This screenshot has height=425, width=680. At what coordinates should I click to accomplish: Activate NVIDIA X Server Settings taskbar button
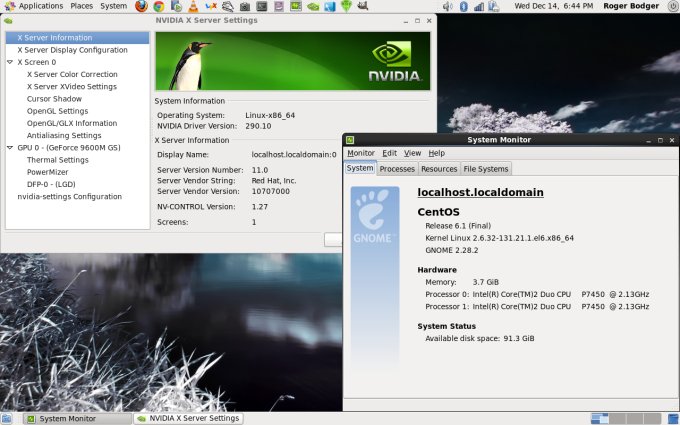(x=188, y=418)
